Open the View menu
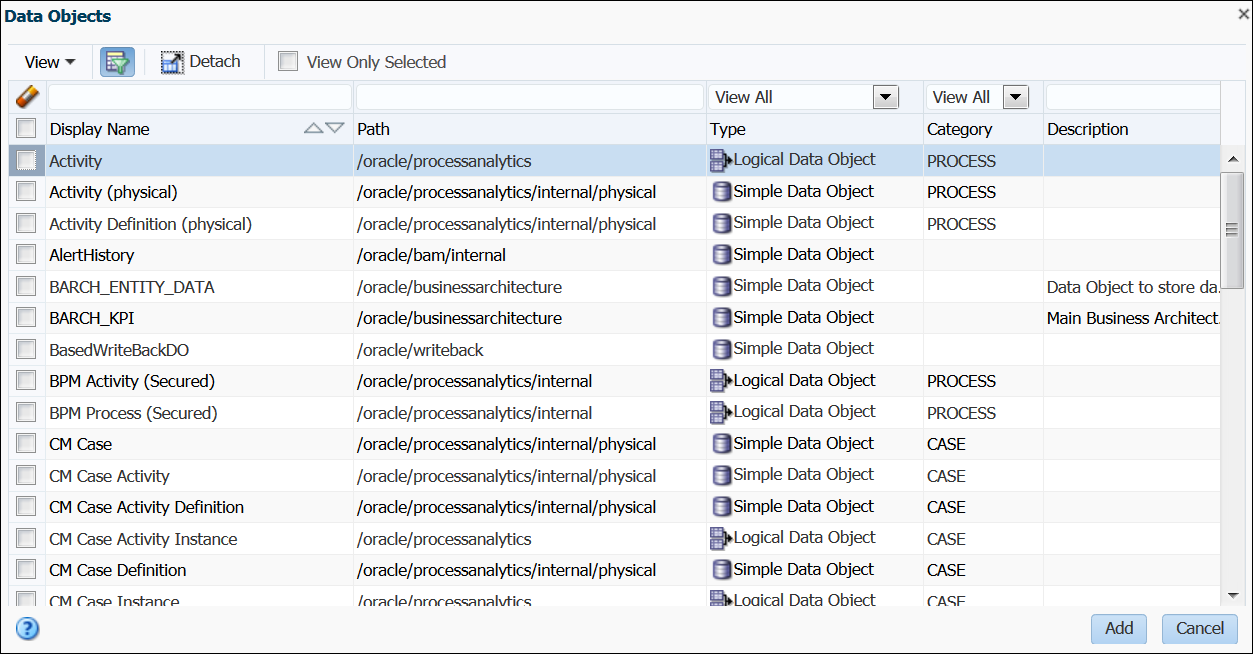This screenshot has height=654, width=1253. pyautogui.click(x=50, y=62)
